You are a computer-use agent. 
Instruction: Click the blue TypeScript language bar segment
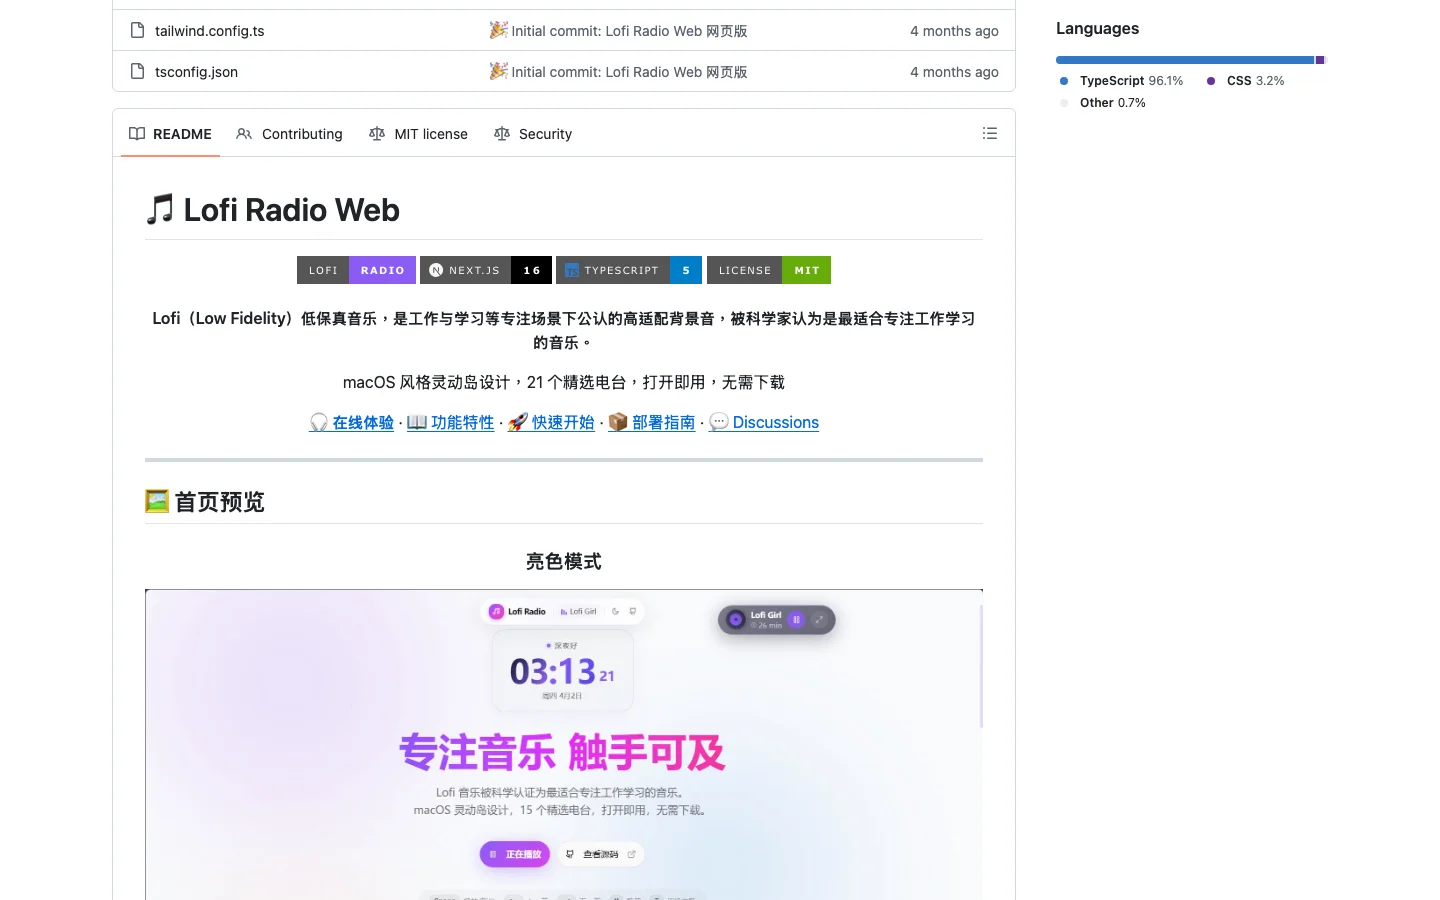(x=1185, y=60)
